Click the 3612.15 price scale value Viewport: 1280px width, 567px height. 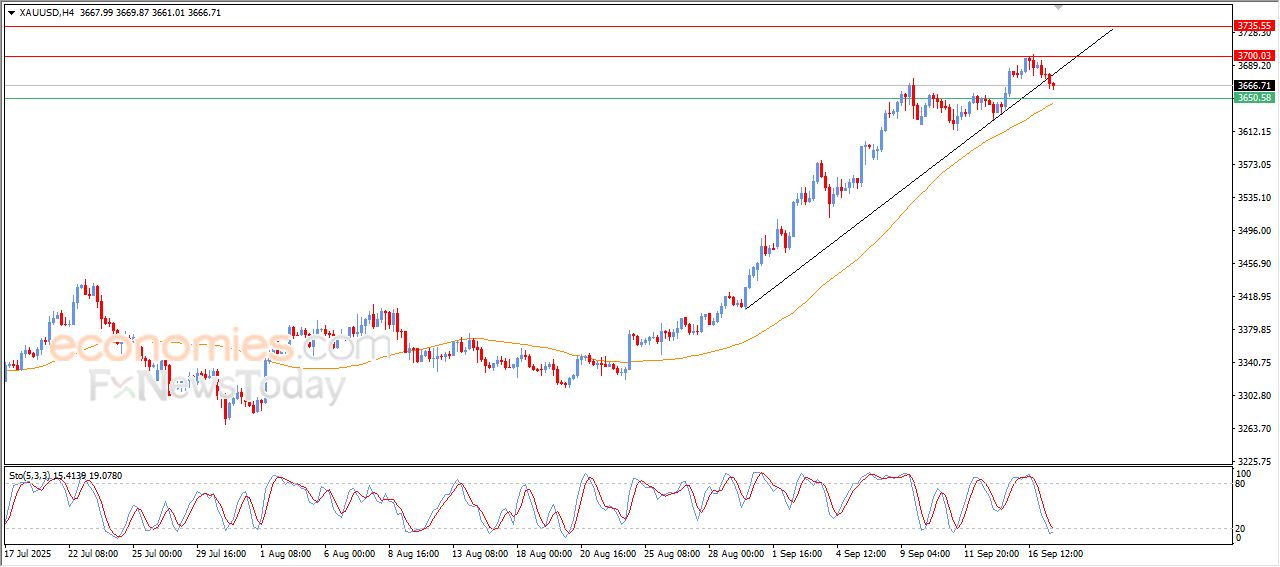1253,132
